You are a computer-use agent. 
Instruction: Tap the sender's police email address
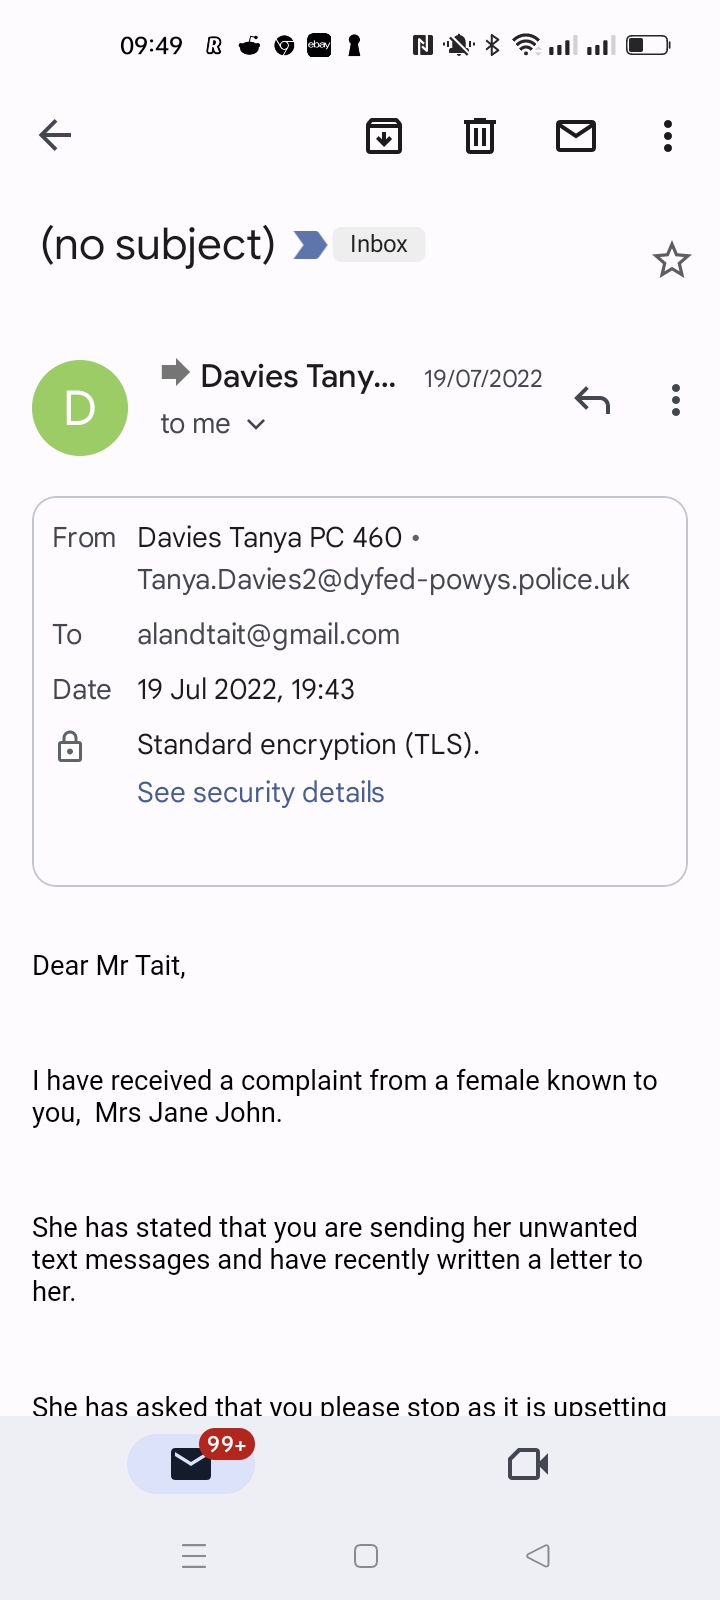click(x=384, y=580)
